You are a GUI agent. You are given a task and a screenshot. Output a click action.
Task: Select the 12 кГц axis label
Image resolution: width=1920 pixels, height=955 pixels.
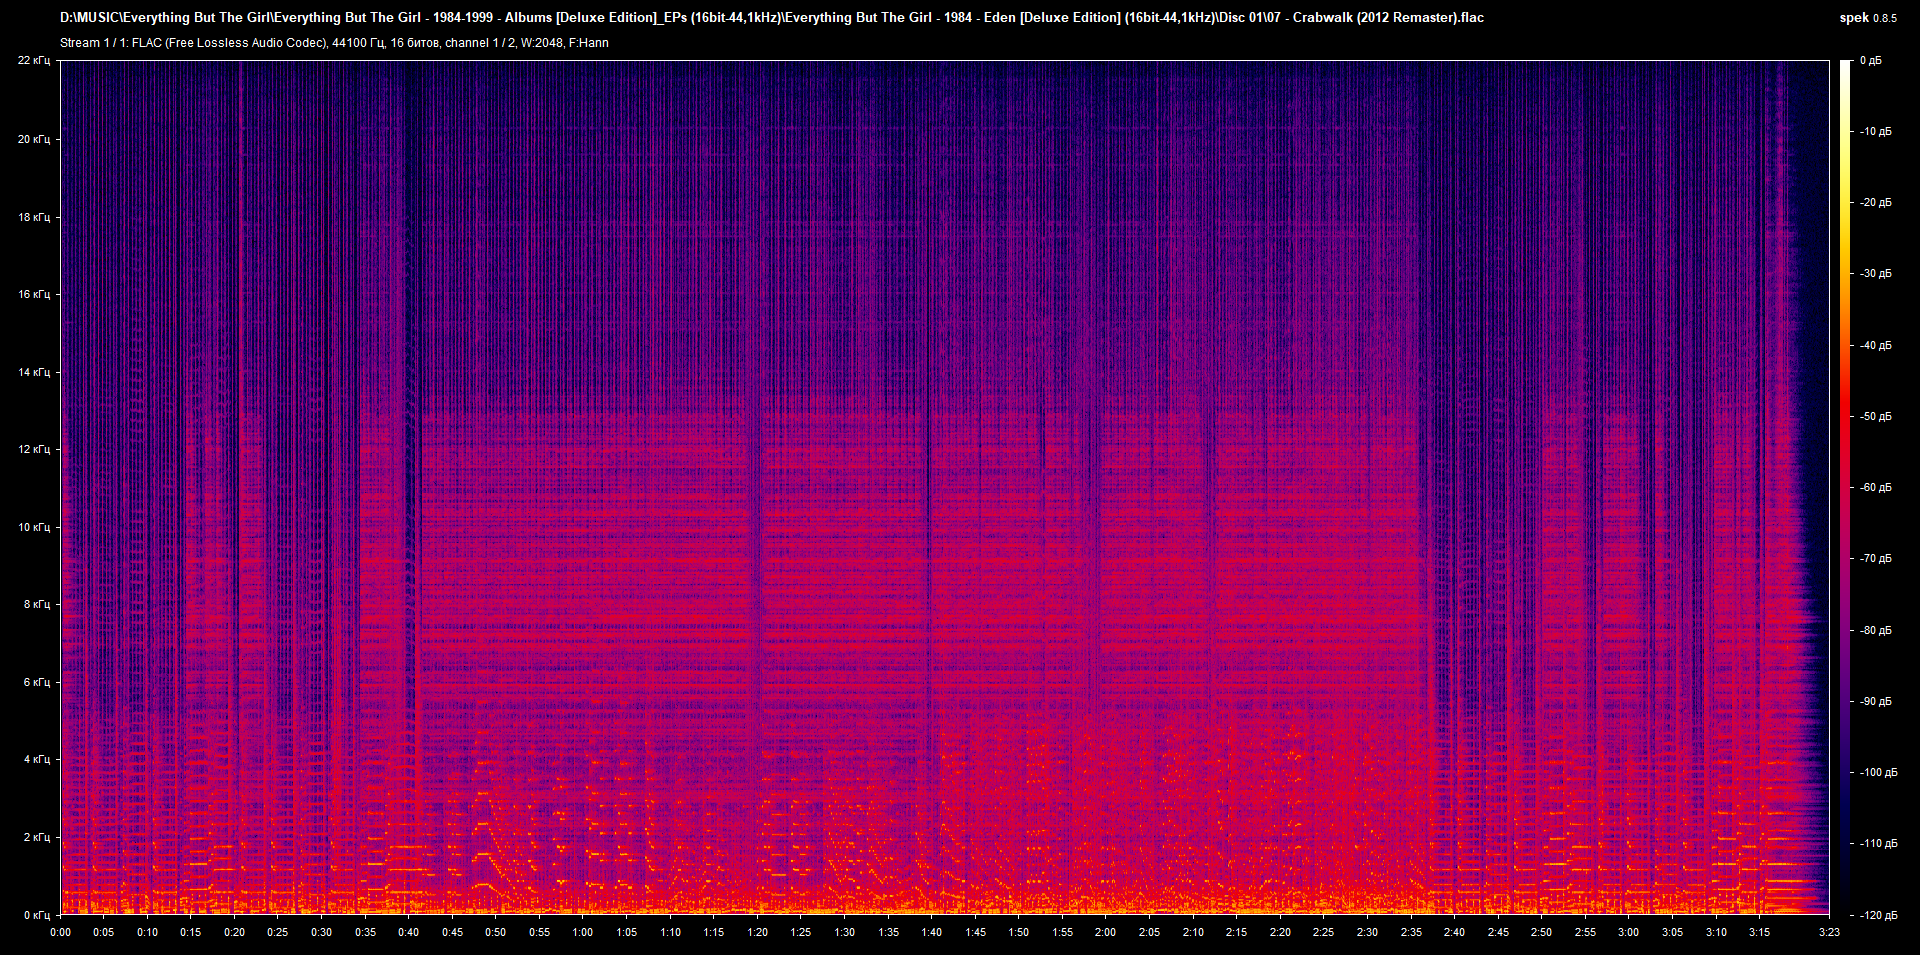click(x=33, y=449)
